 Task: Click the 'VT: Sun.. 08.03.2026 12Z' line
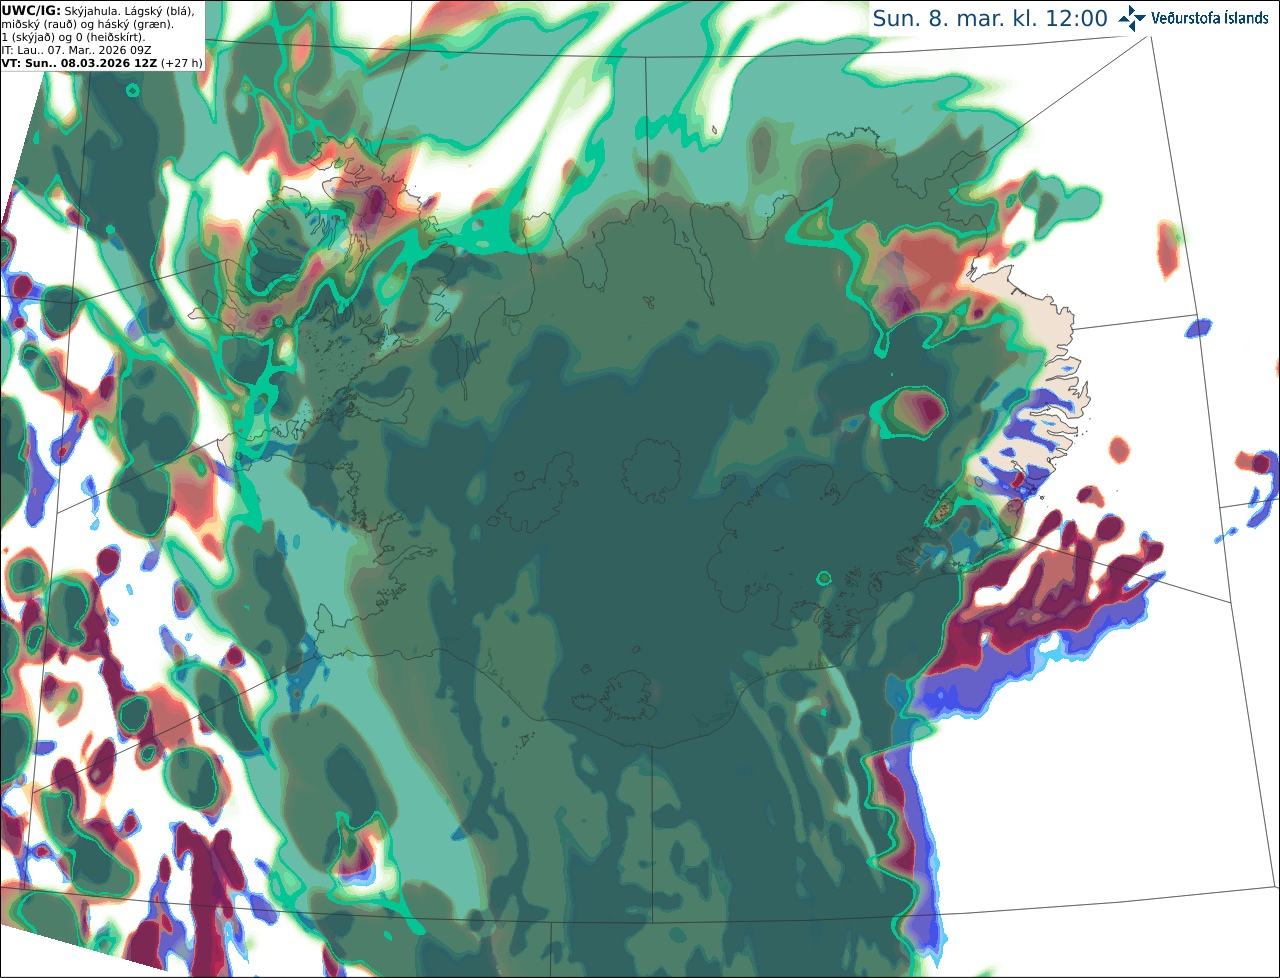pos(80,63)
